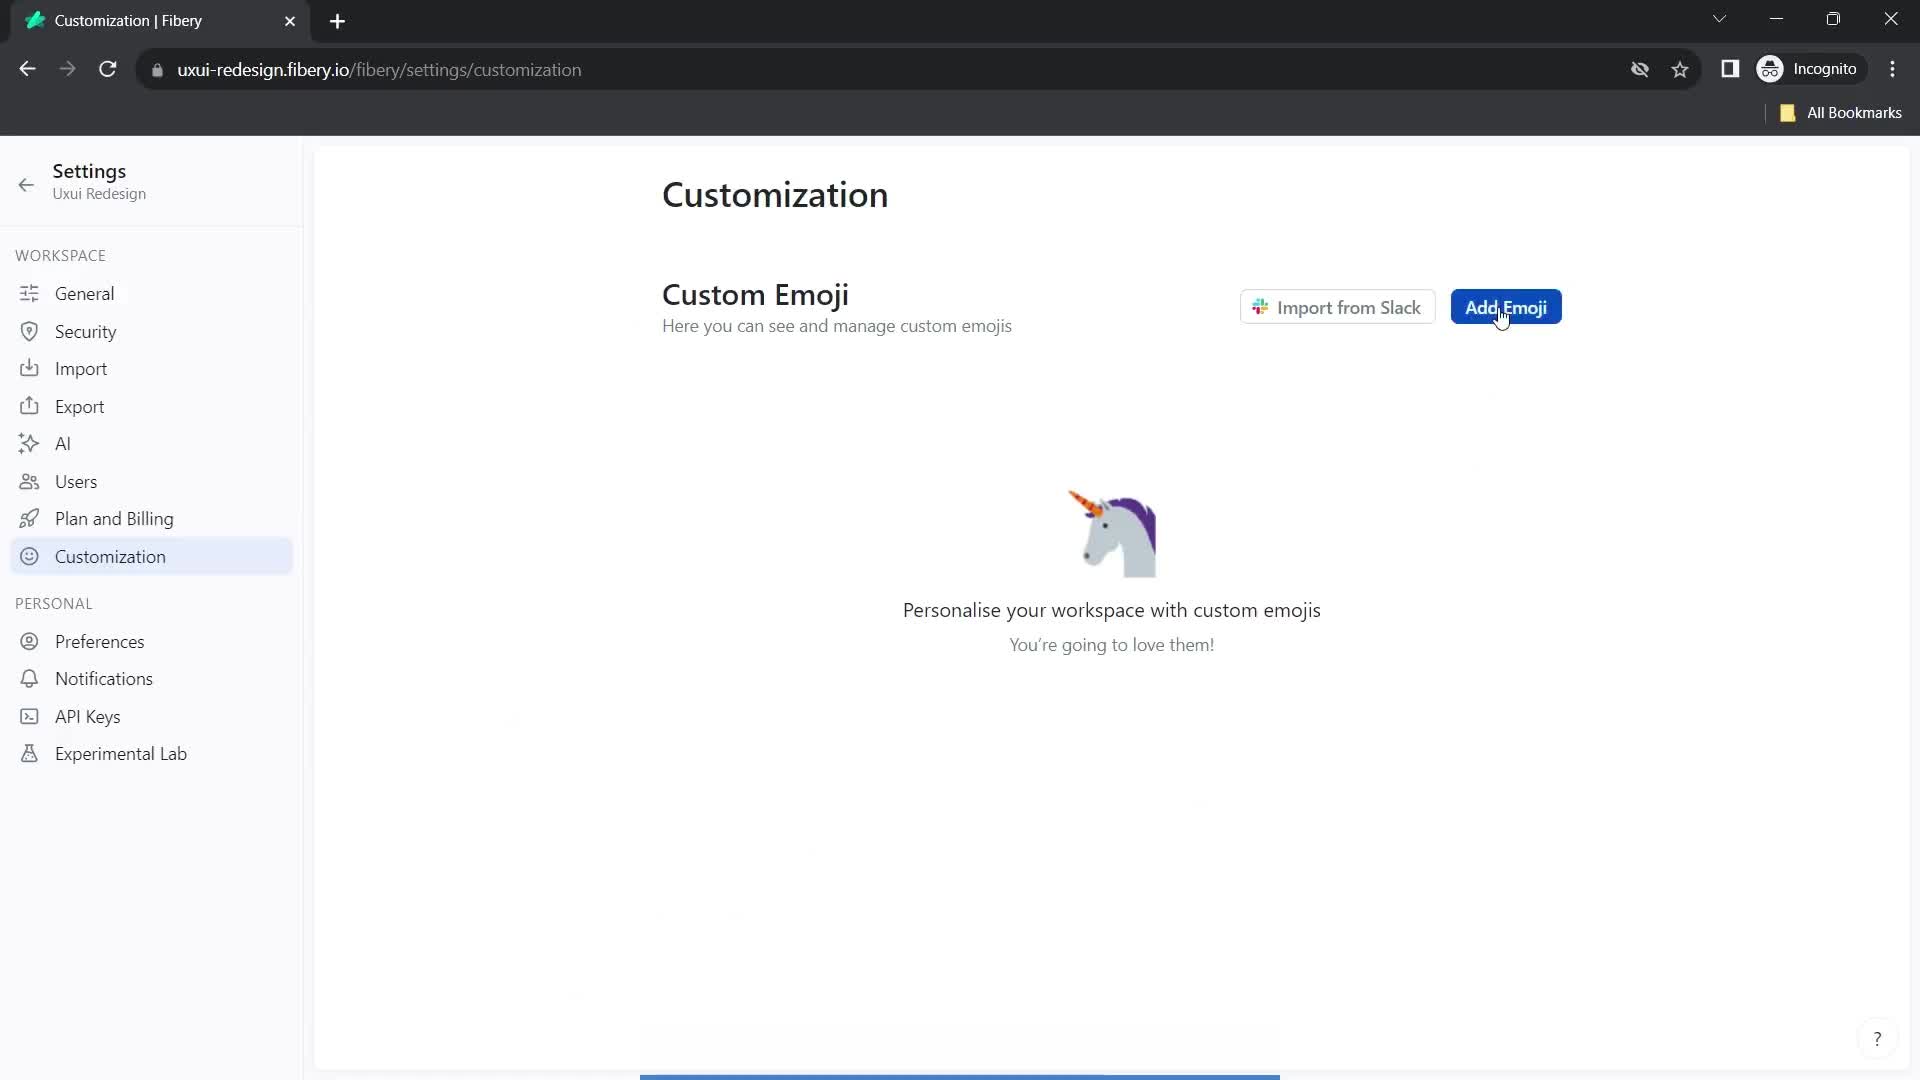Expand Experimental Lab settings
1920x1080 pixels.
(x=121, y=753)
